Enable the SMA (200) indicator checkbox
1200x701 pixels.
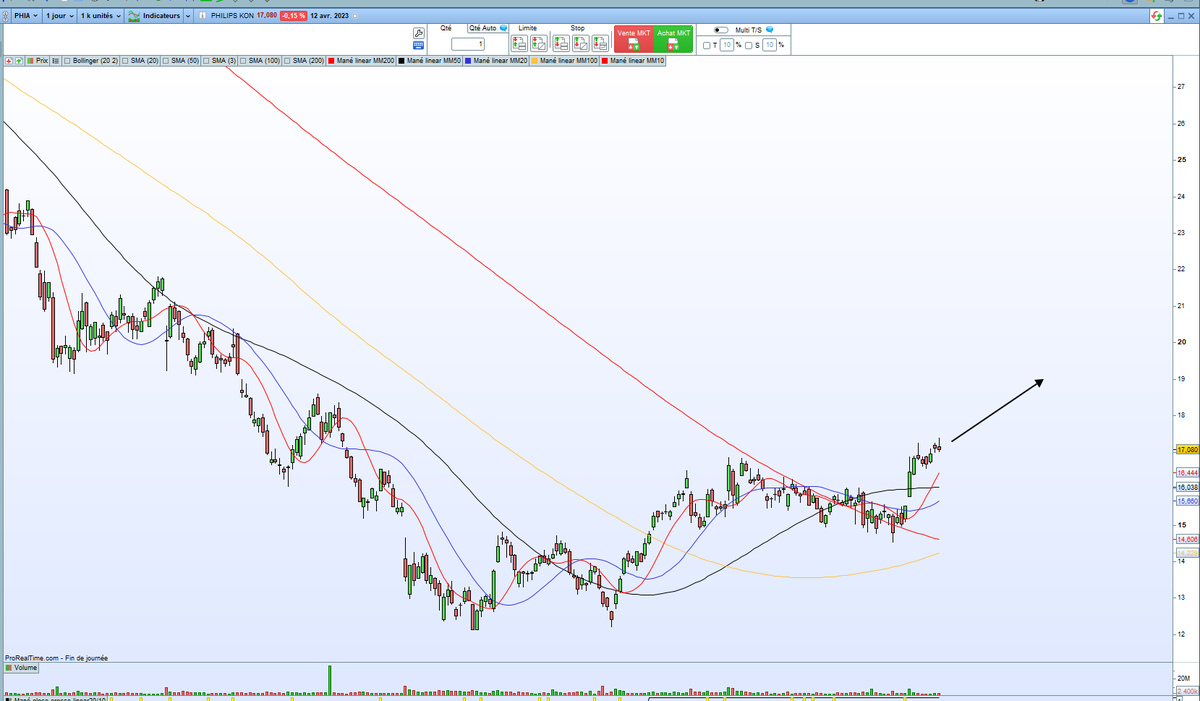[285, 62]
